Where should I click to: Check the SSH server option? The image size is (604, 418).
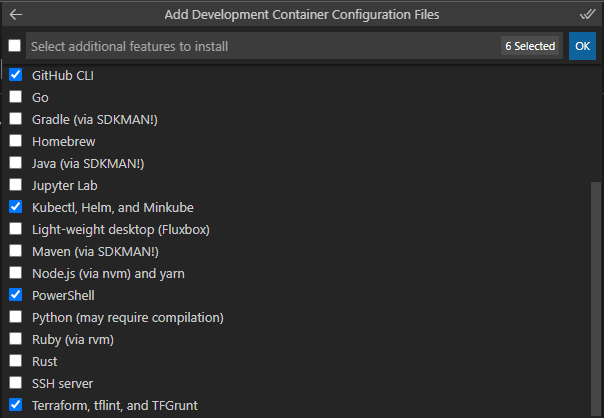tap(15, 383)
